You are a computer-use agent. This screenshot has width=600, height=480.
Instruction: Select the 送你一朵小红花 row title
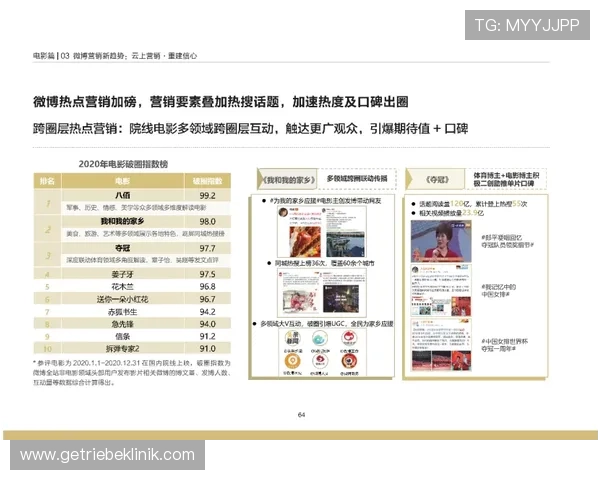click(122, 299)
